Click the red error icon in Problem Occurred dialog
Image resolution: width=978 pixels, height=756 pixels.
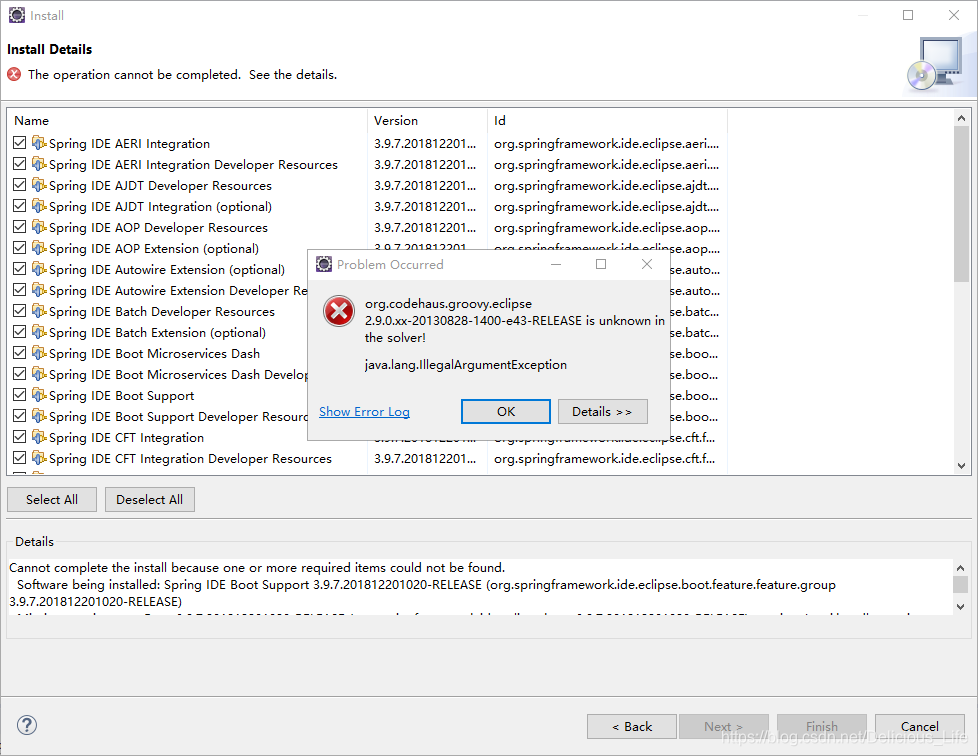pos(339,311)
